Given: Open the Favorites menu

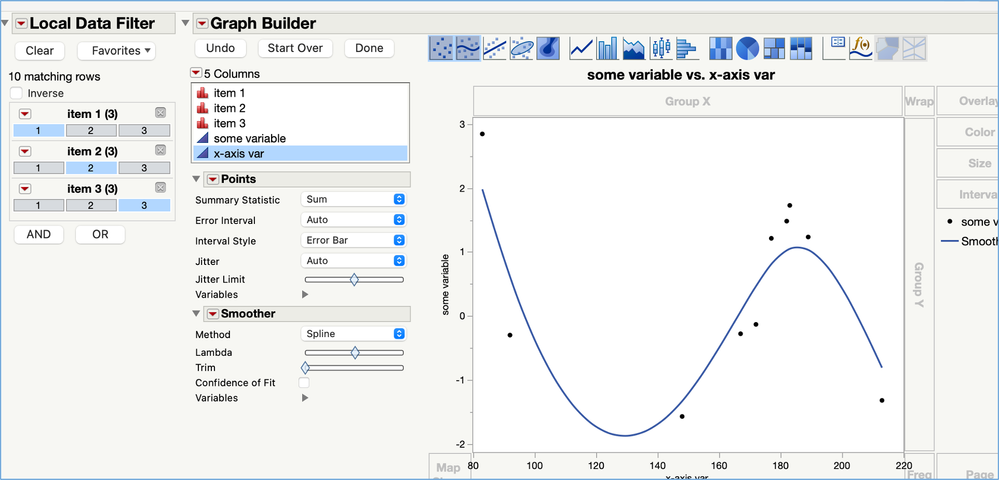Looking at the screenshot, I should [116, 50].
